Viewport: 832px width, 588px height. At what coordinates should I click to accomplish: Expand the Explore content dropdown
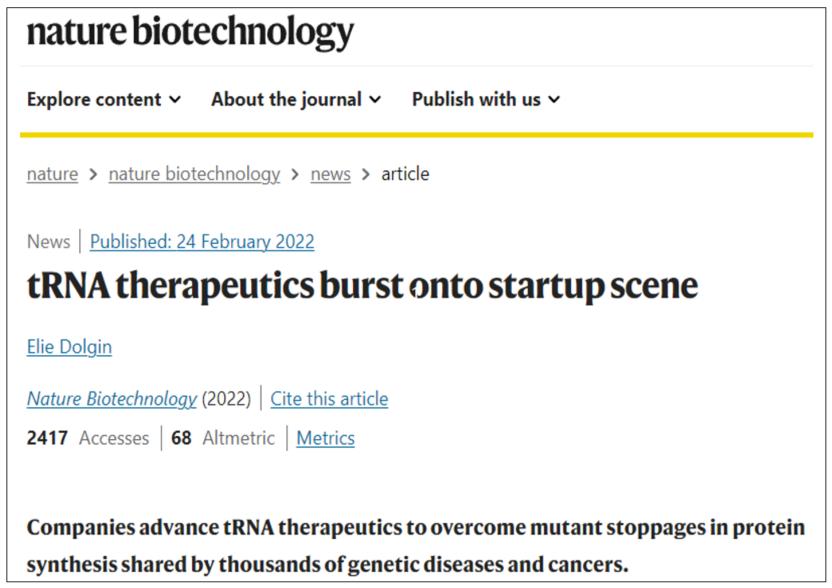point(104,99)
